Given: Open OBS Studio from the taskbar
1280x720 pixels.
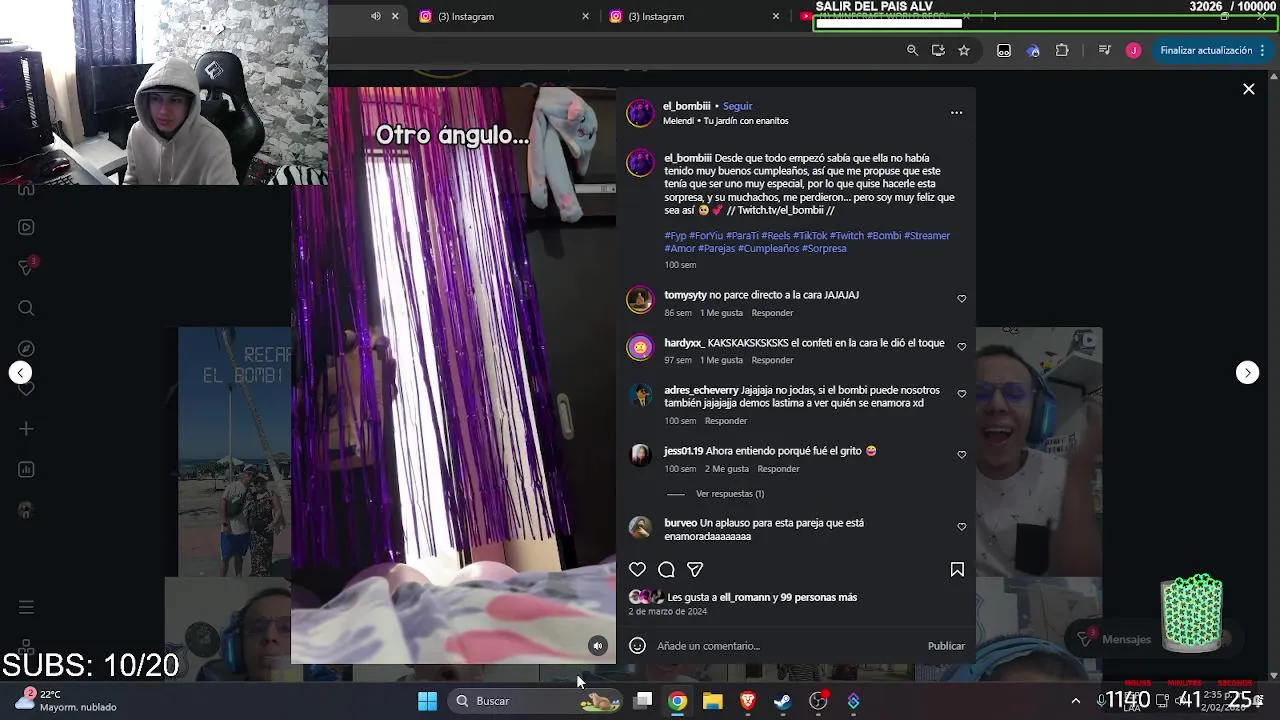Looking at the screenshot, I should pyautogui.click(x=818, y=701).
